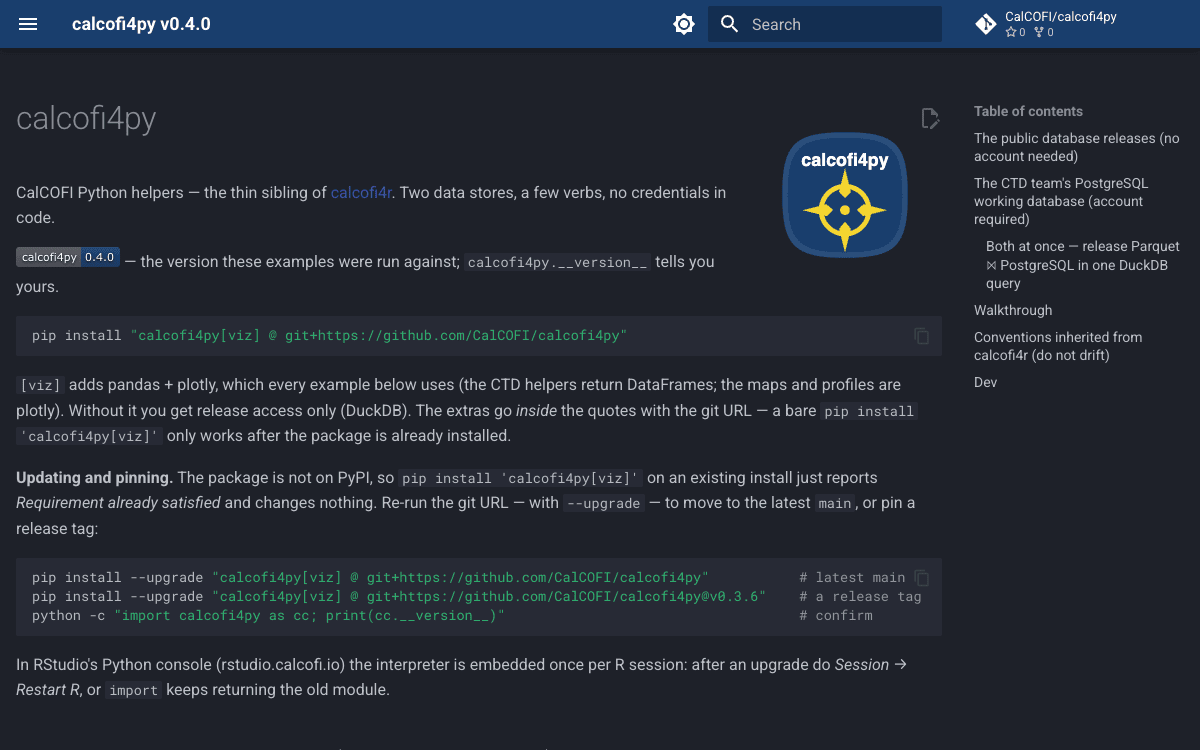Click the 'calcofi4py.__version__' inline code

[x=558, y=262]
